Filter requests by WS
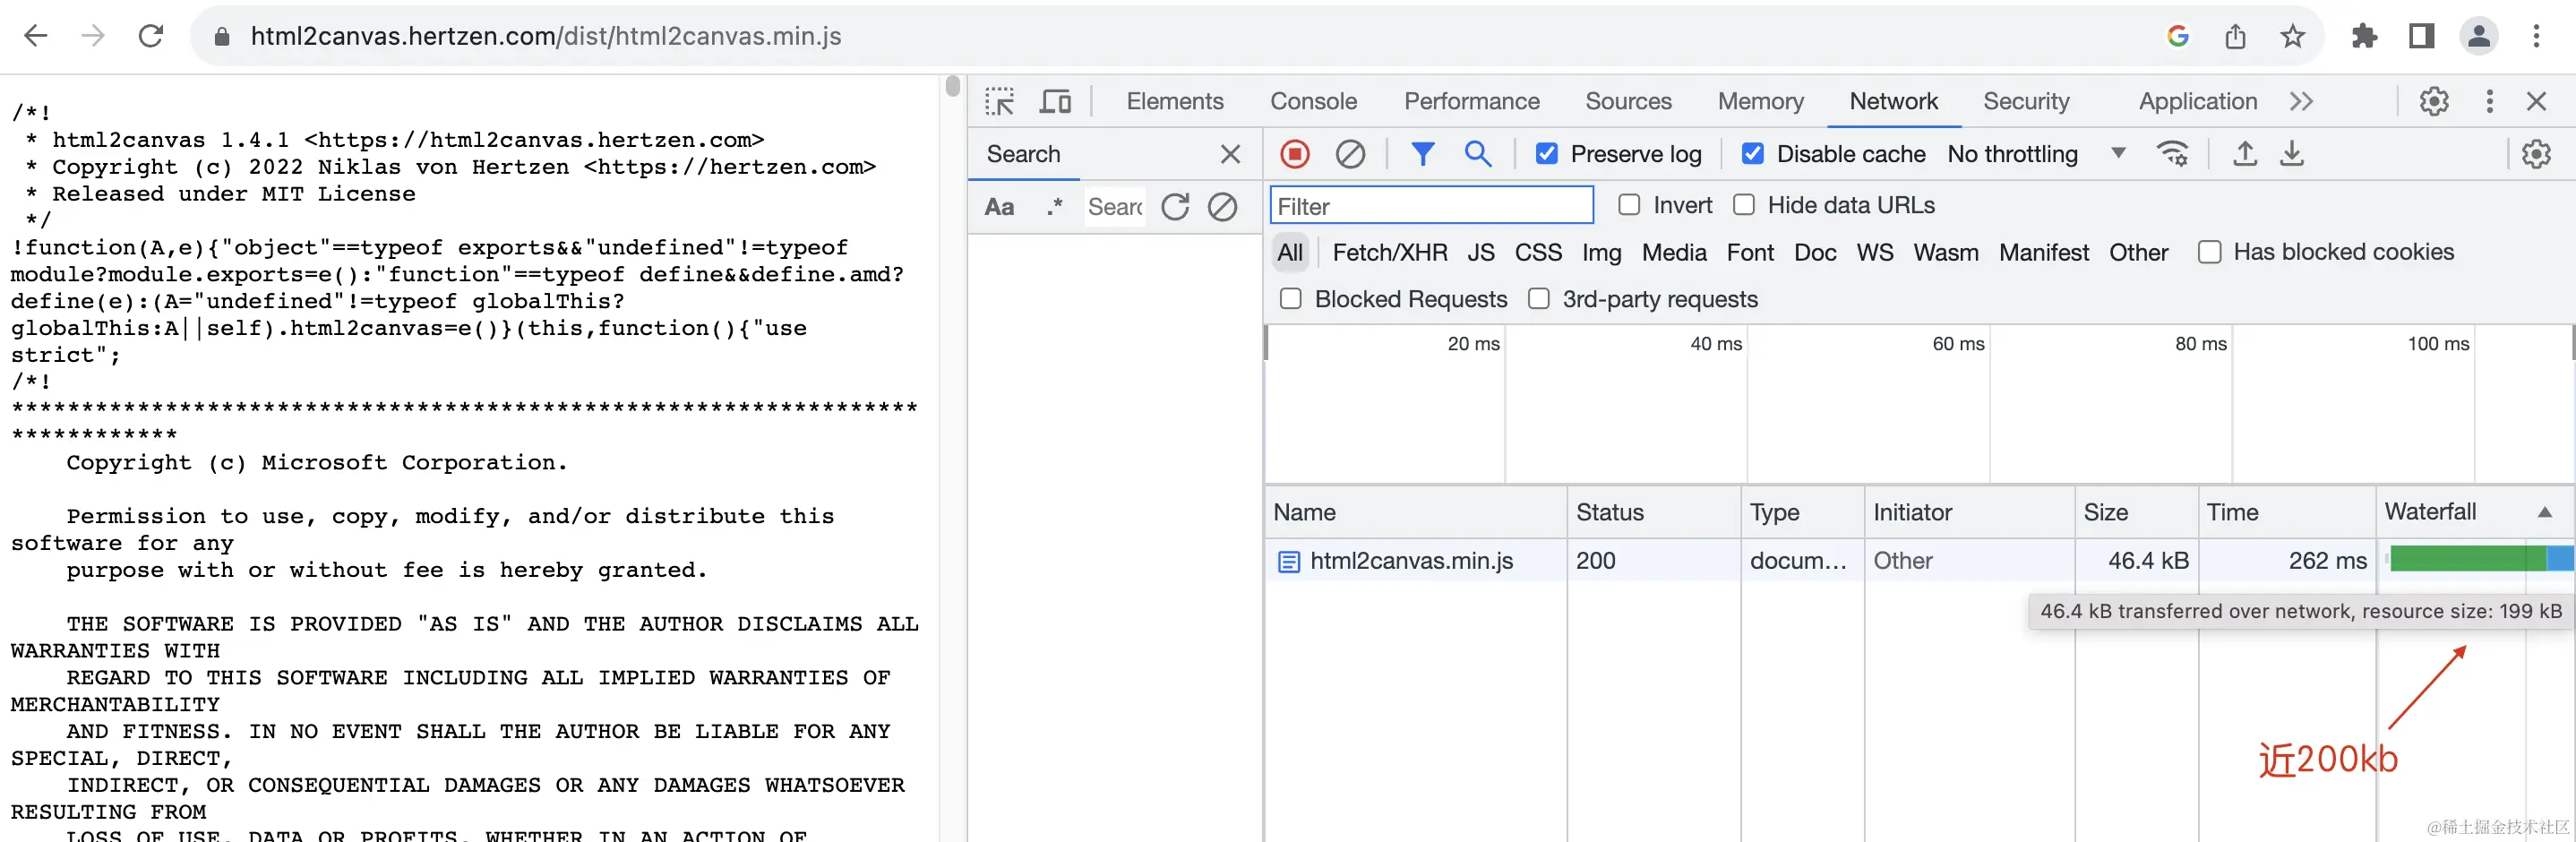 (1875, 253)
